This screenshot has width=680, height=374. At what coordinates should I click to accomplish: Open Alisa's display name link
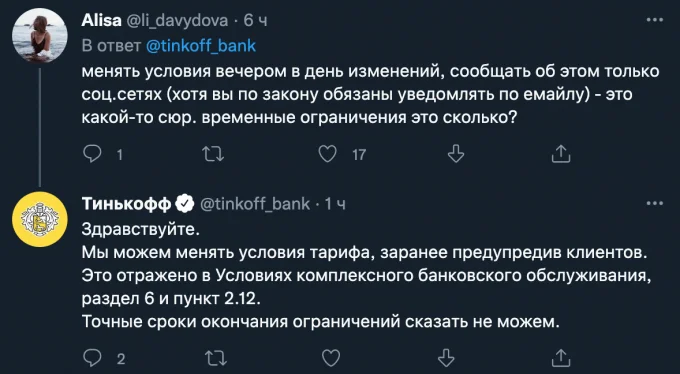pos(101,20)
